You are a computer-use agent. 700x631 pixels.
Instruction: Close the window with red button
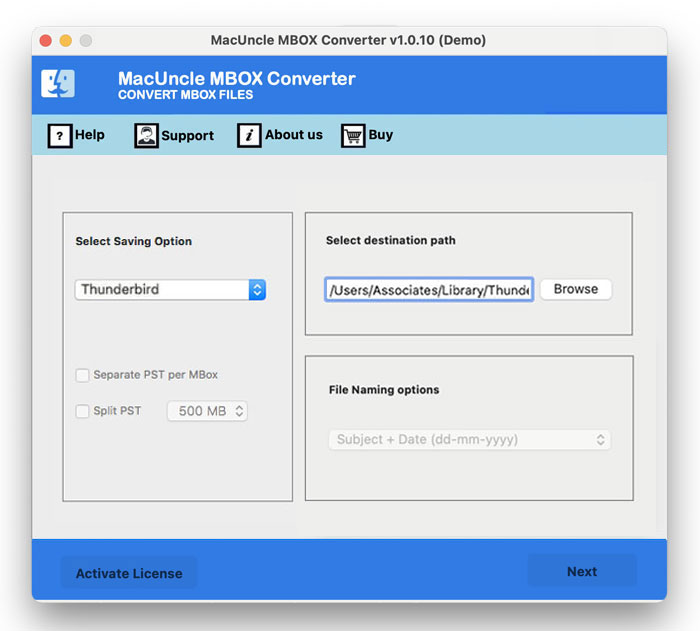pyautogui.click(x=46, y=41)
